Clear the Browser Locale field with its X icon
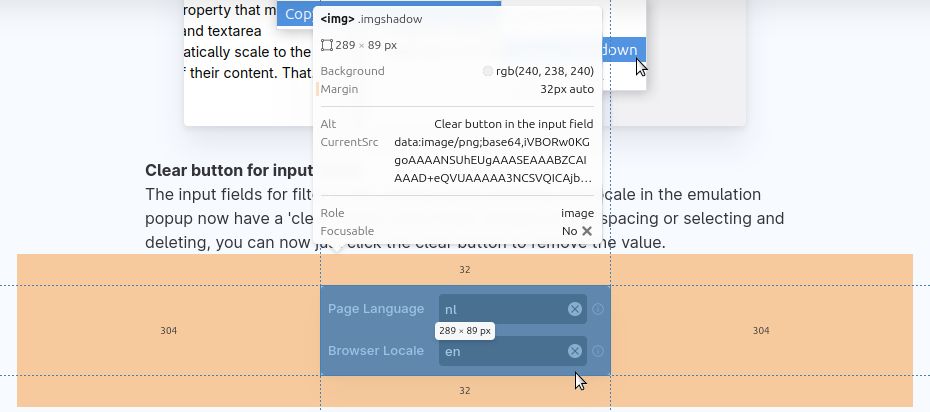930x412 pixels. pyautogui.click(x=575, y=351)
